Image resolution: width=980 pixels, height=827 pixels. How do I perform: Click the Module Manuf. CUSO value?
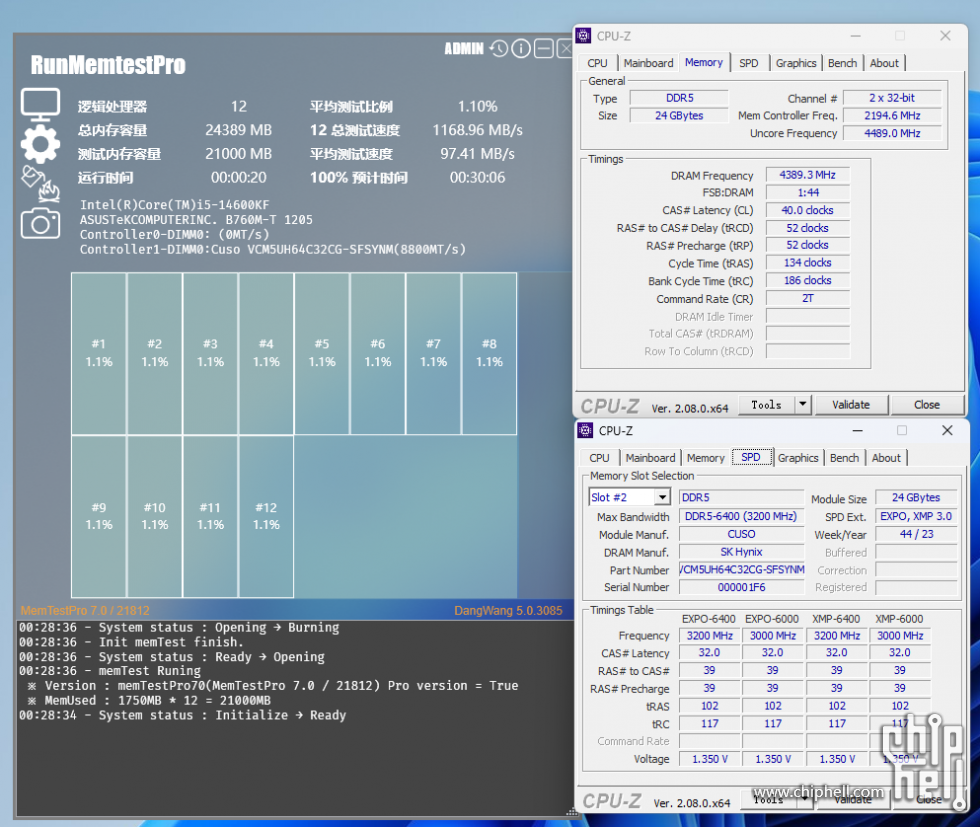coord(741,534)
